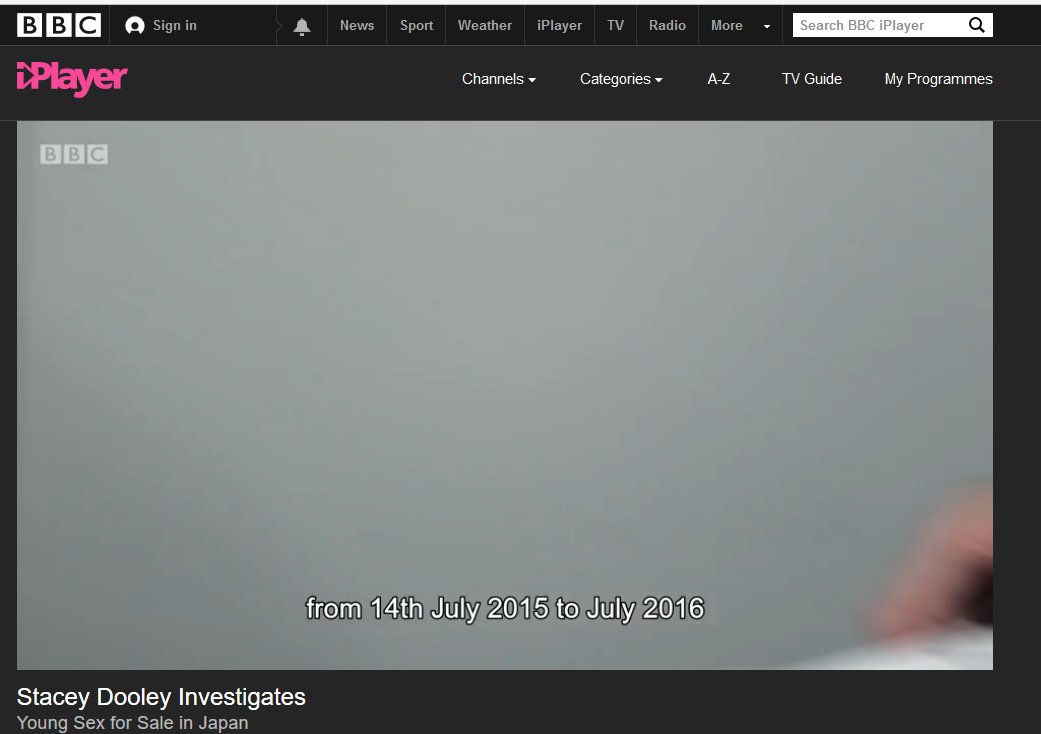Click Sign in link
1041x734 pixels.
(x=175, y=25)
